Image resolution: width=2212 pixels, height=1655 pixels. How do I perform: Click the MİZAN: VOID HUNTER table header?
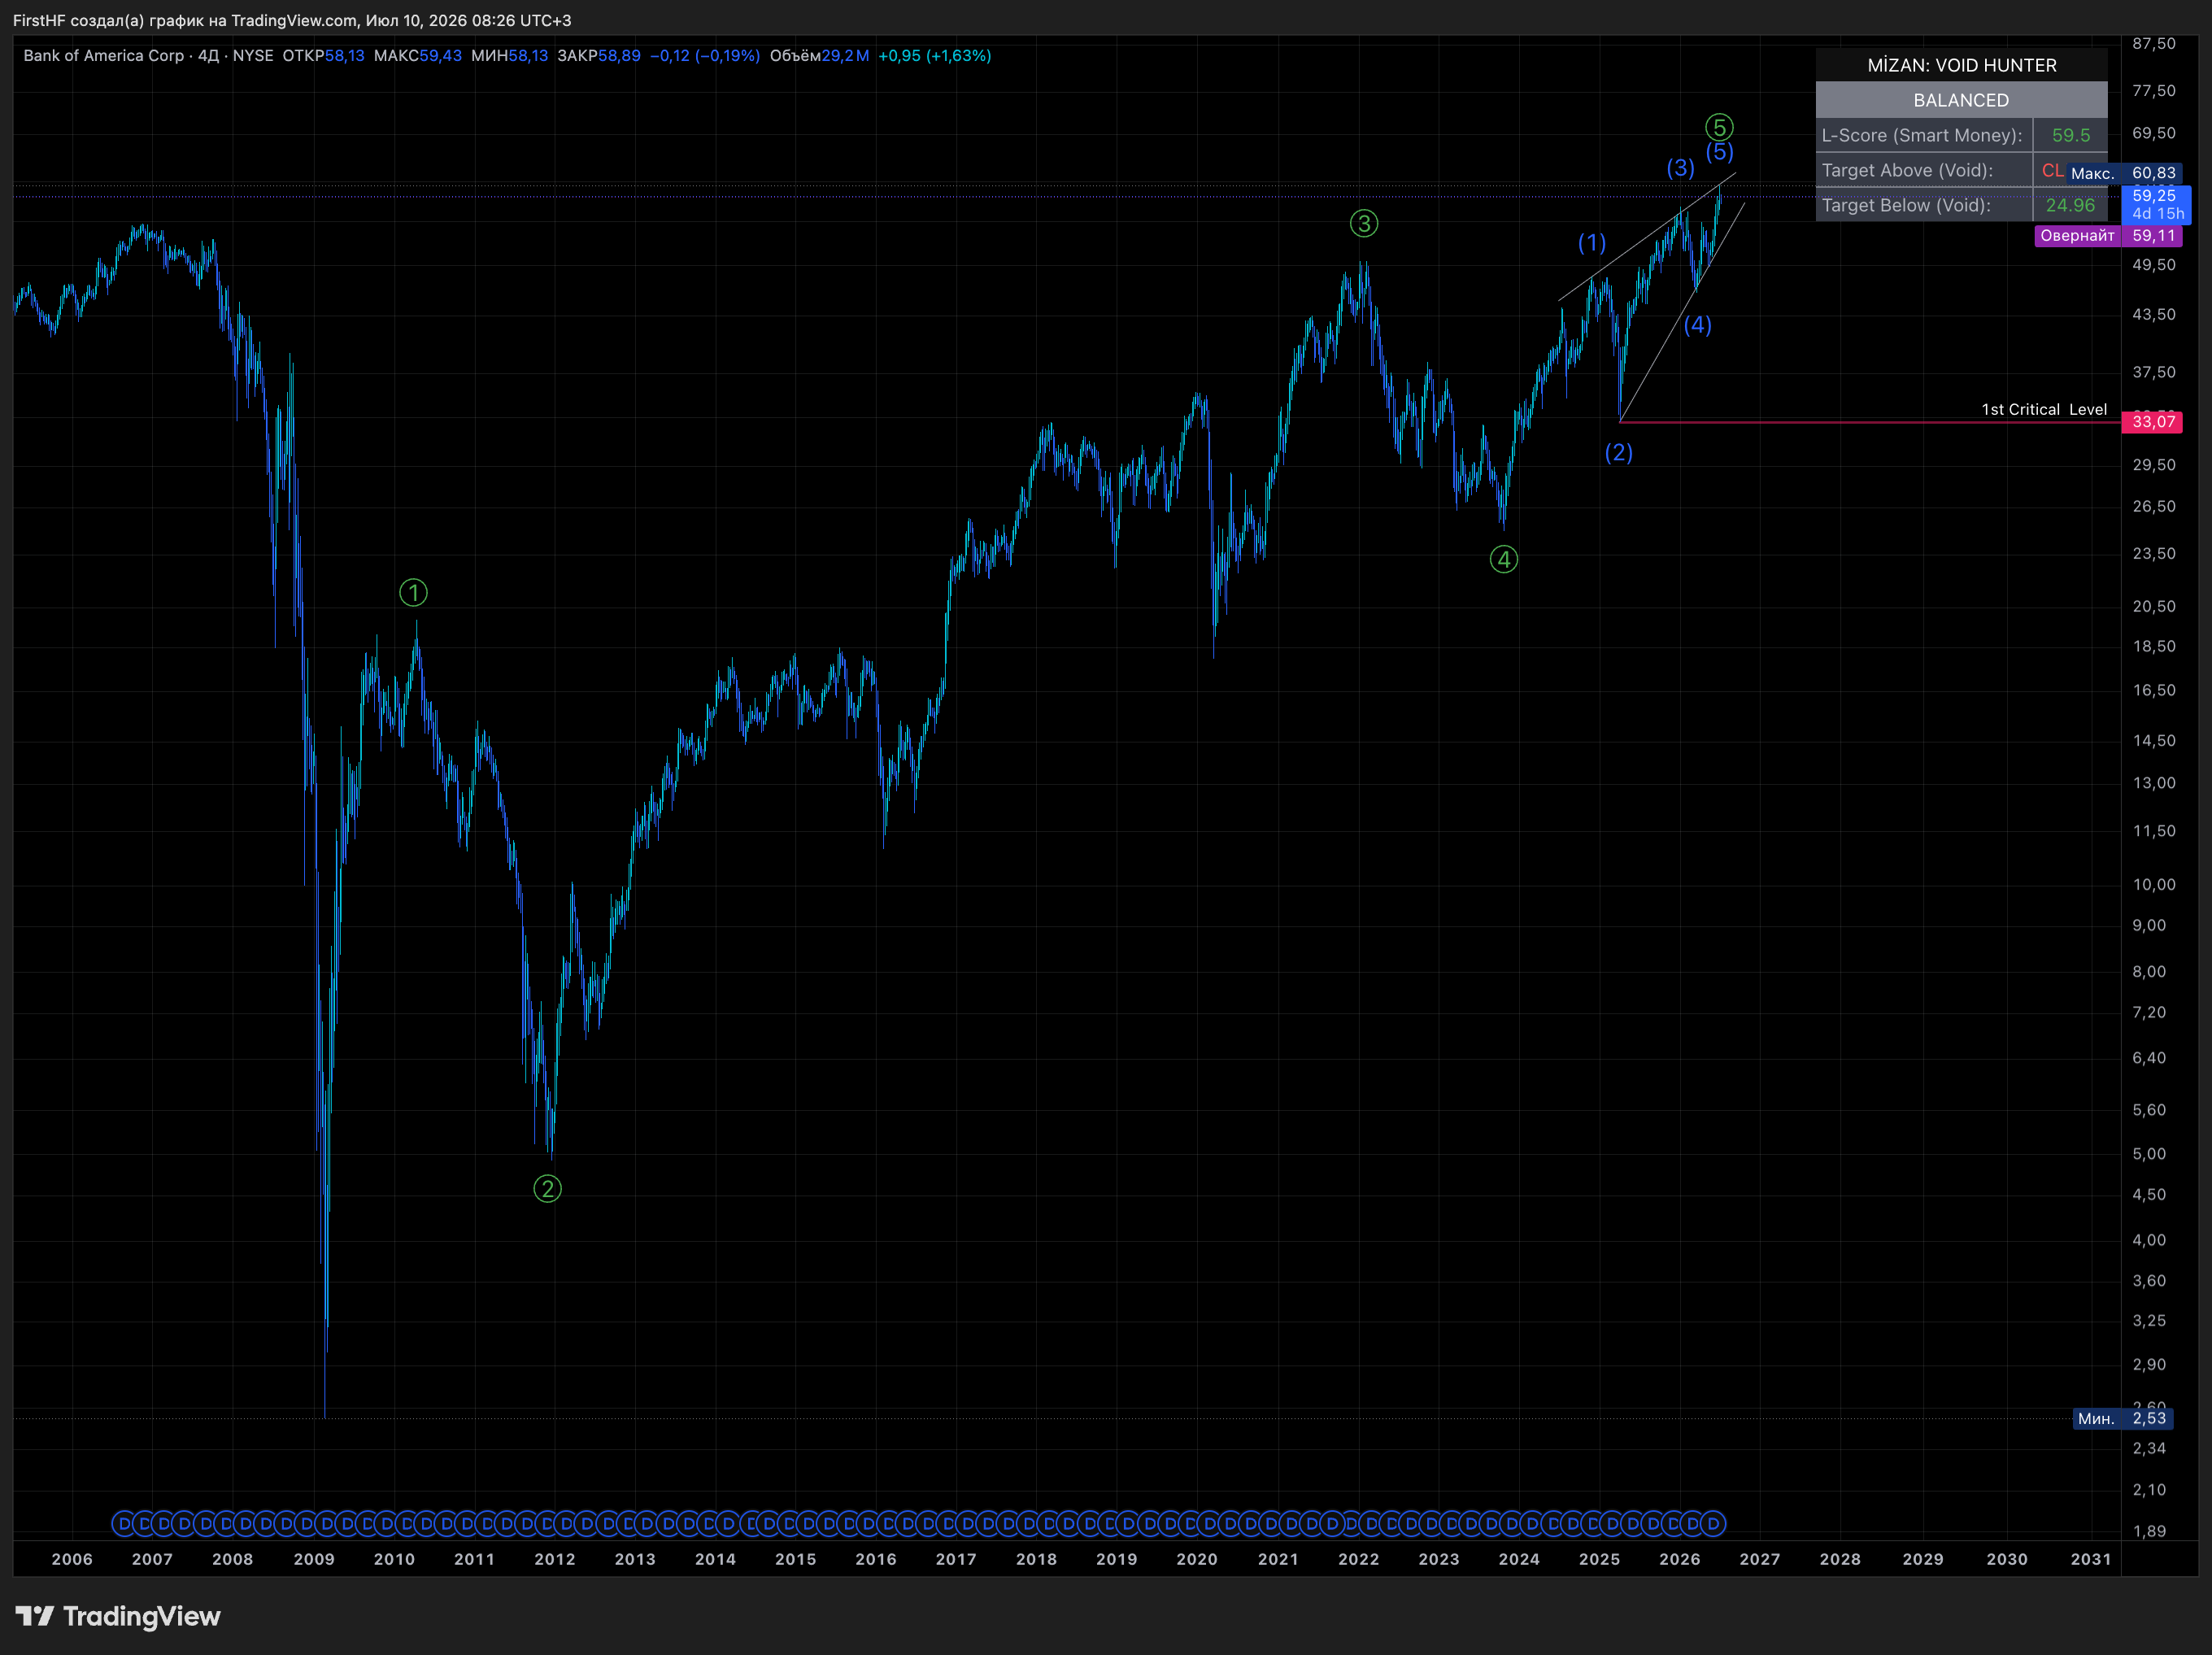click(x=1961, y=65)
